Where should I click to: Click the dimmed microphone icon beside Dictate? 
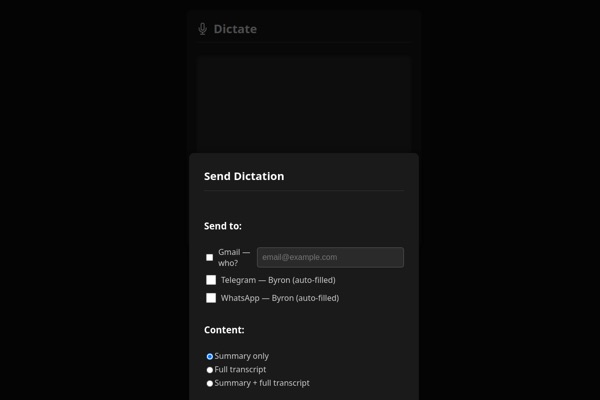pyautogui.click(x=203, y=29)
